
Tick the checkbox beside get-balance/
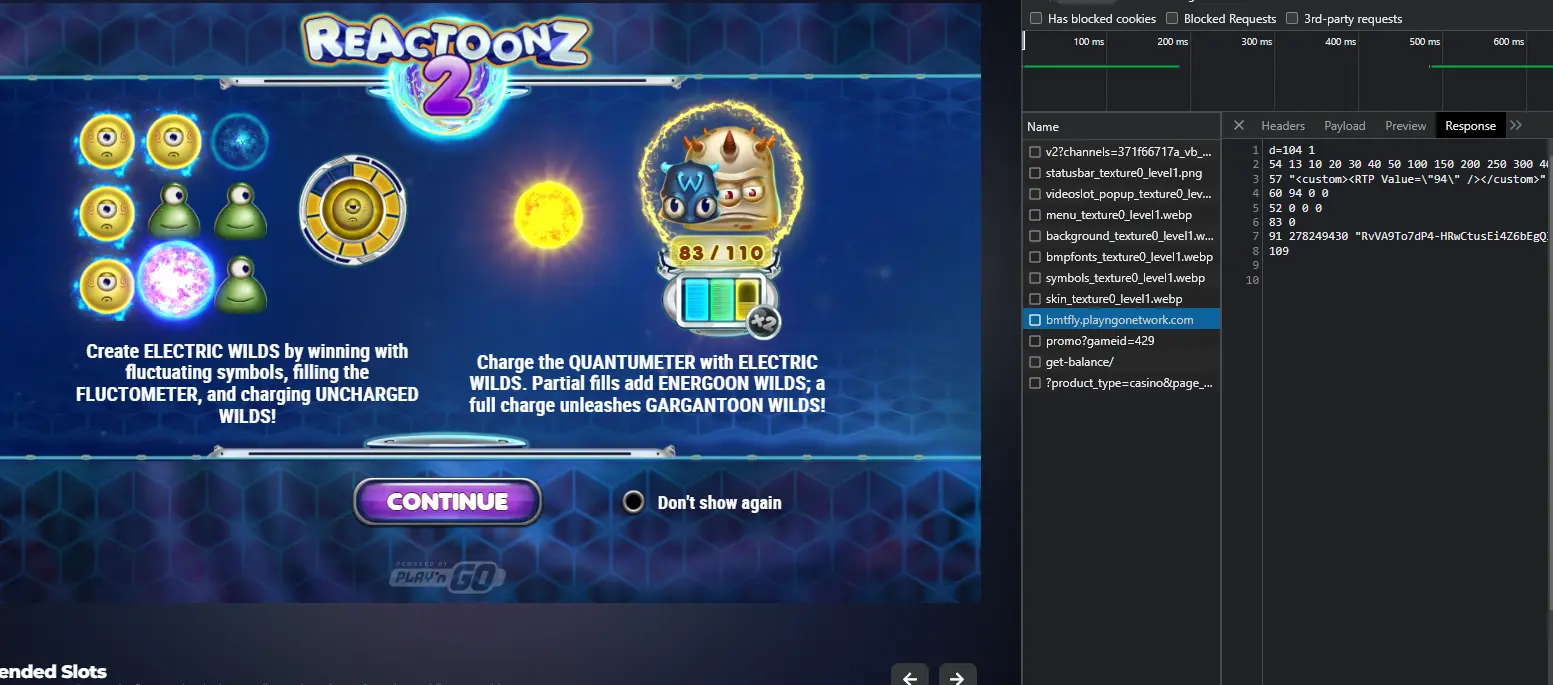pyautogui.click(x=1035, y=362)
